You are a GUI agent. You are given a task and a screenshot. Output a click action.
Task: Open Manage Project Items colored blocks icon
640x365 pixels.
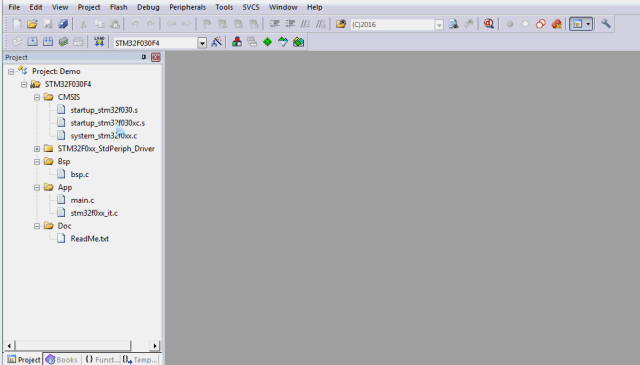tap(237, 42)
